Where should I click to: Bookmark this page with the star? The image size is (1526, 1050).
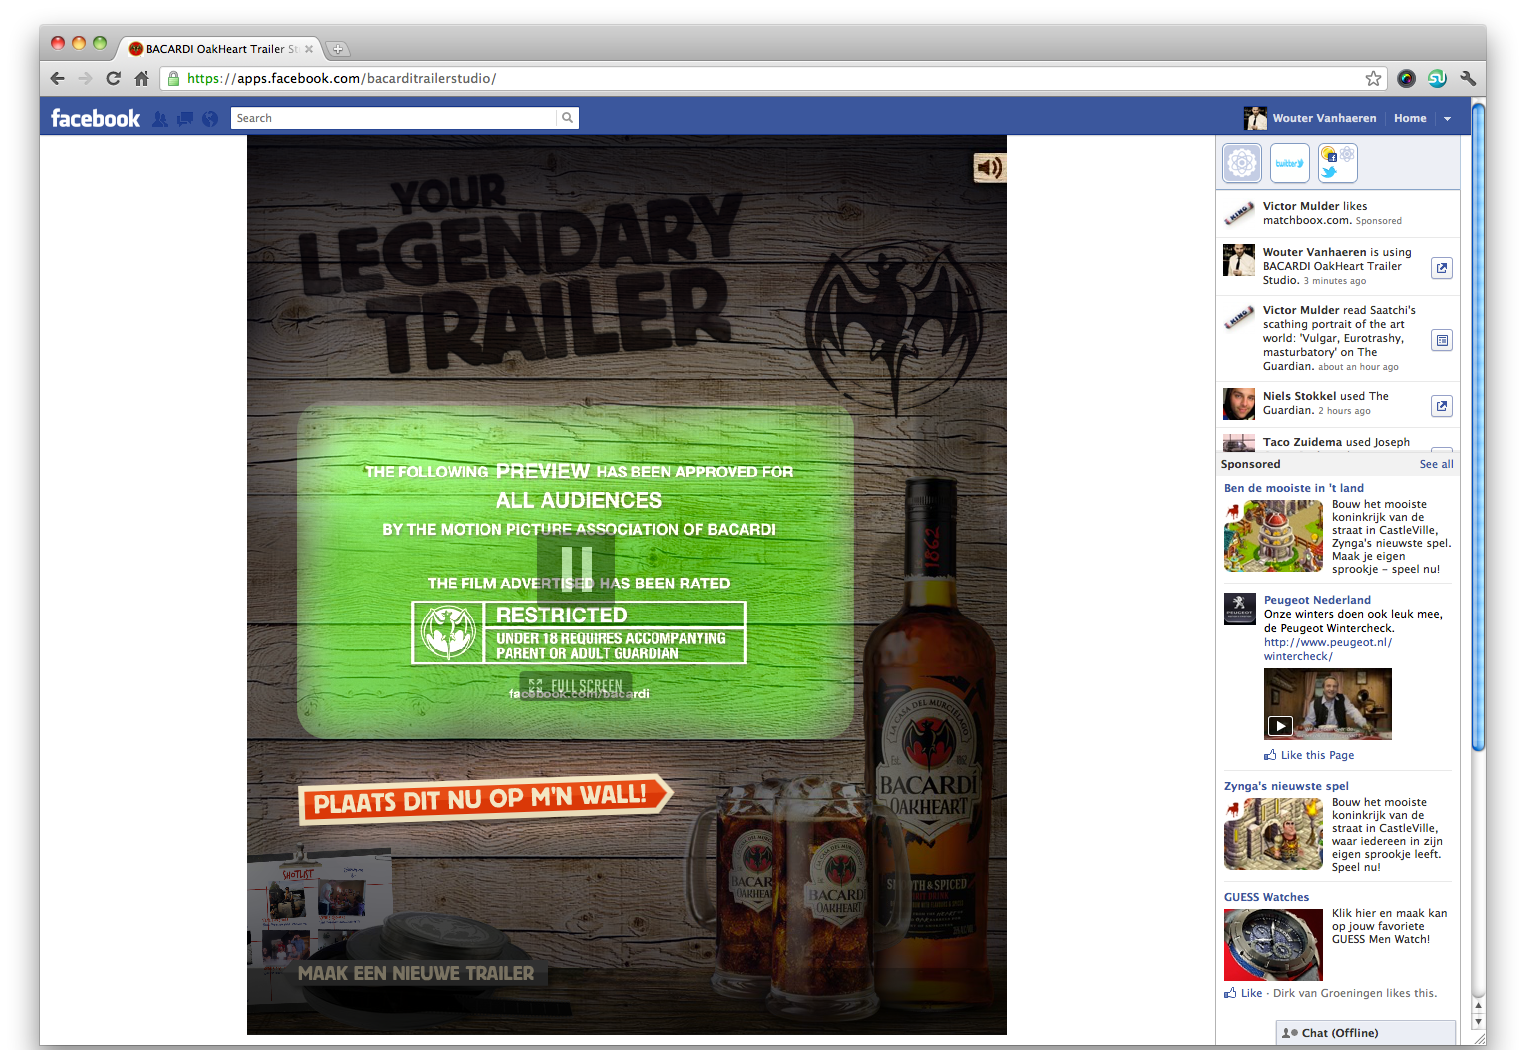(1373, 78)
